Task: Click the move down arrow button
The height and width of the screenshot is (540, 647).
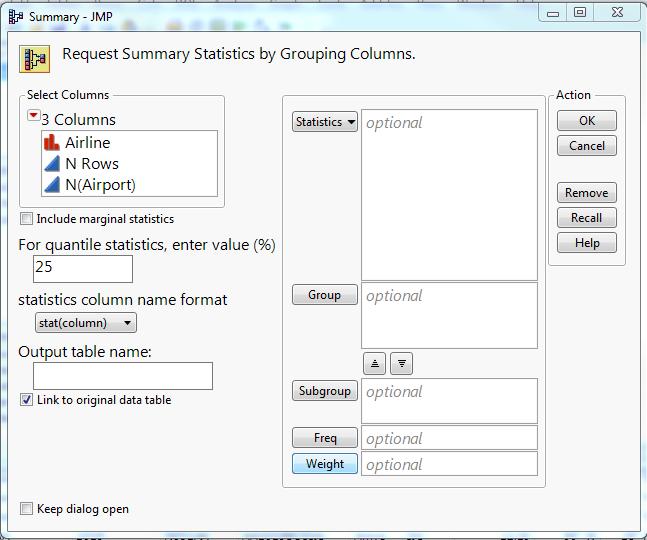Action: (401, 364)
